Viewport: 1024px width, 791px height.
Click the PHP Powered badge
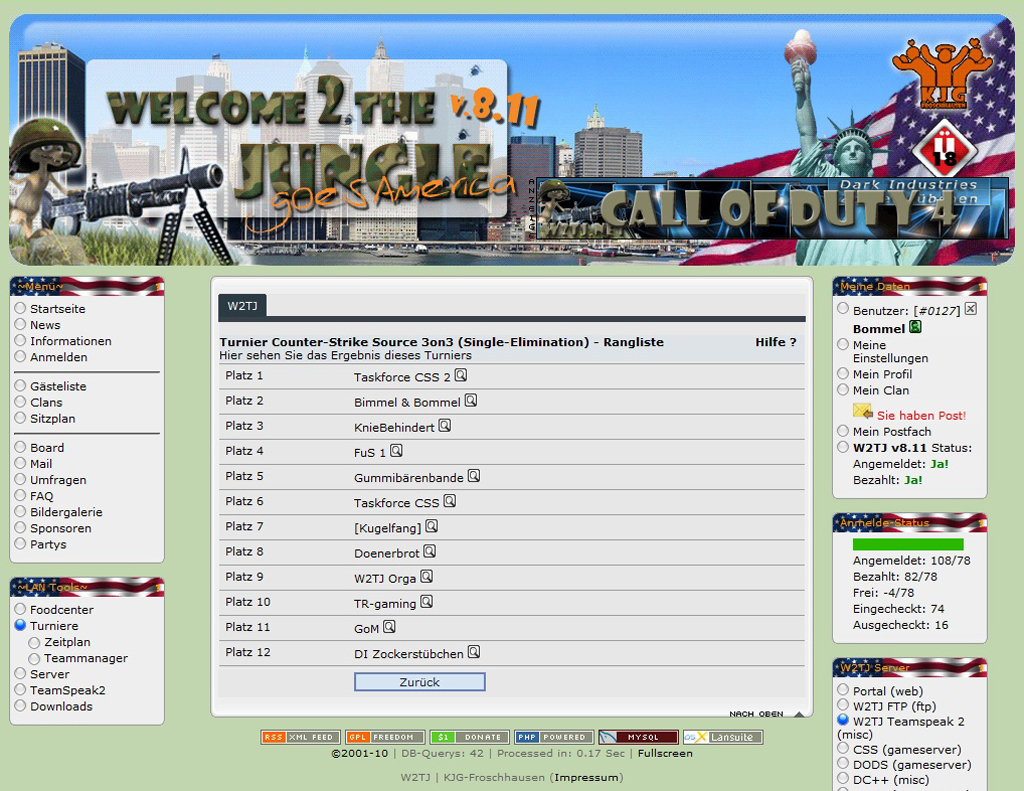click(x=554, y=737)
